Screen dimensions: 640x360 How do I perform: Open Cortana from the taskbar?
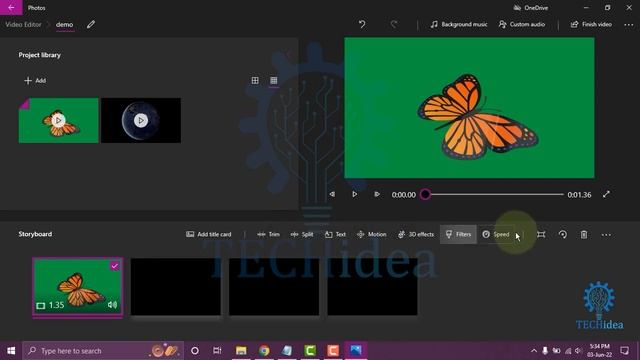coord(195,351)
